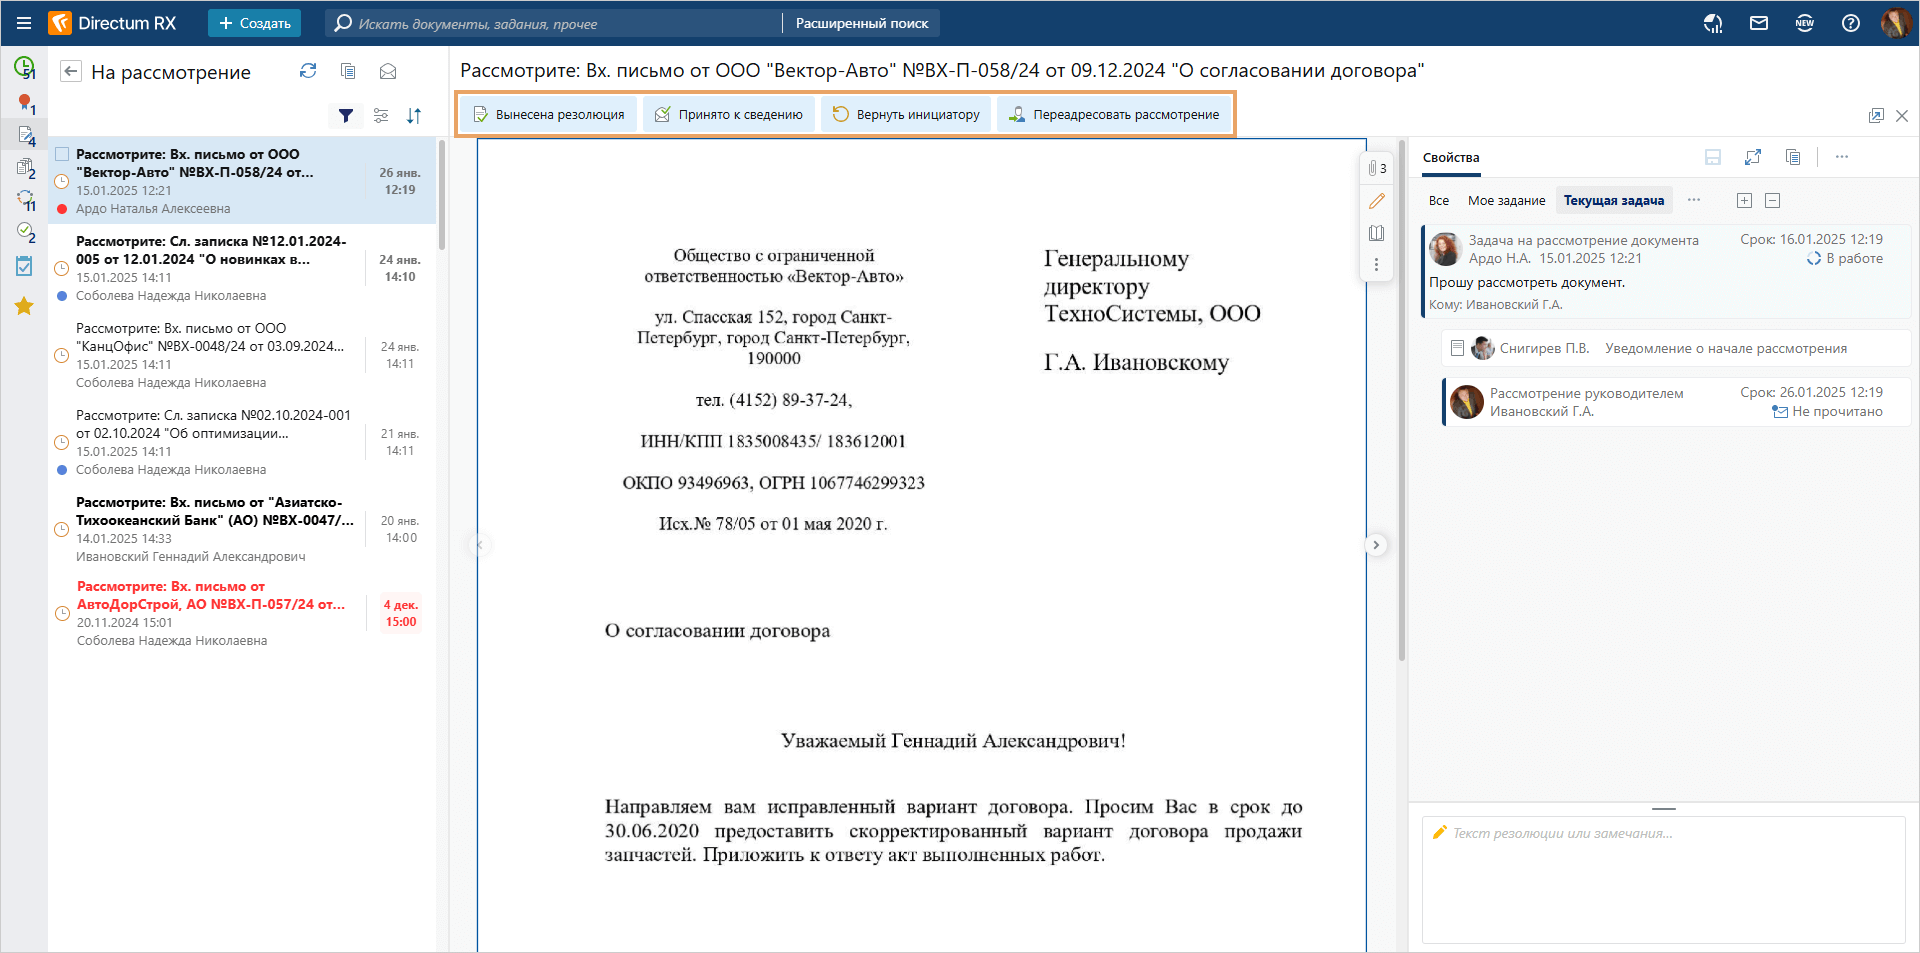1920x953 pixels.
Task: Click Принято к сведению button
Action: (729, 114)
